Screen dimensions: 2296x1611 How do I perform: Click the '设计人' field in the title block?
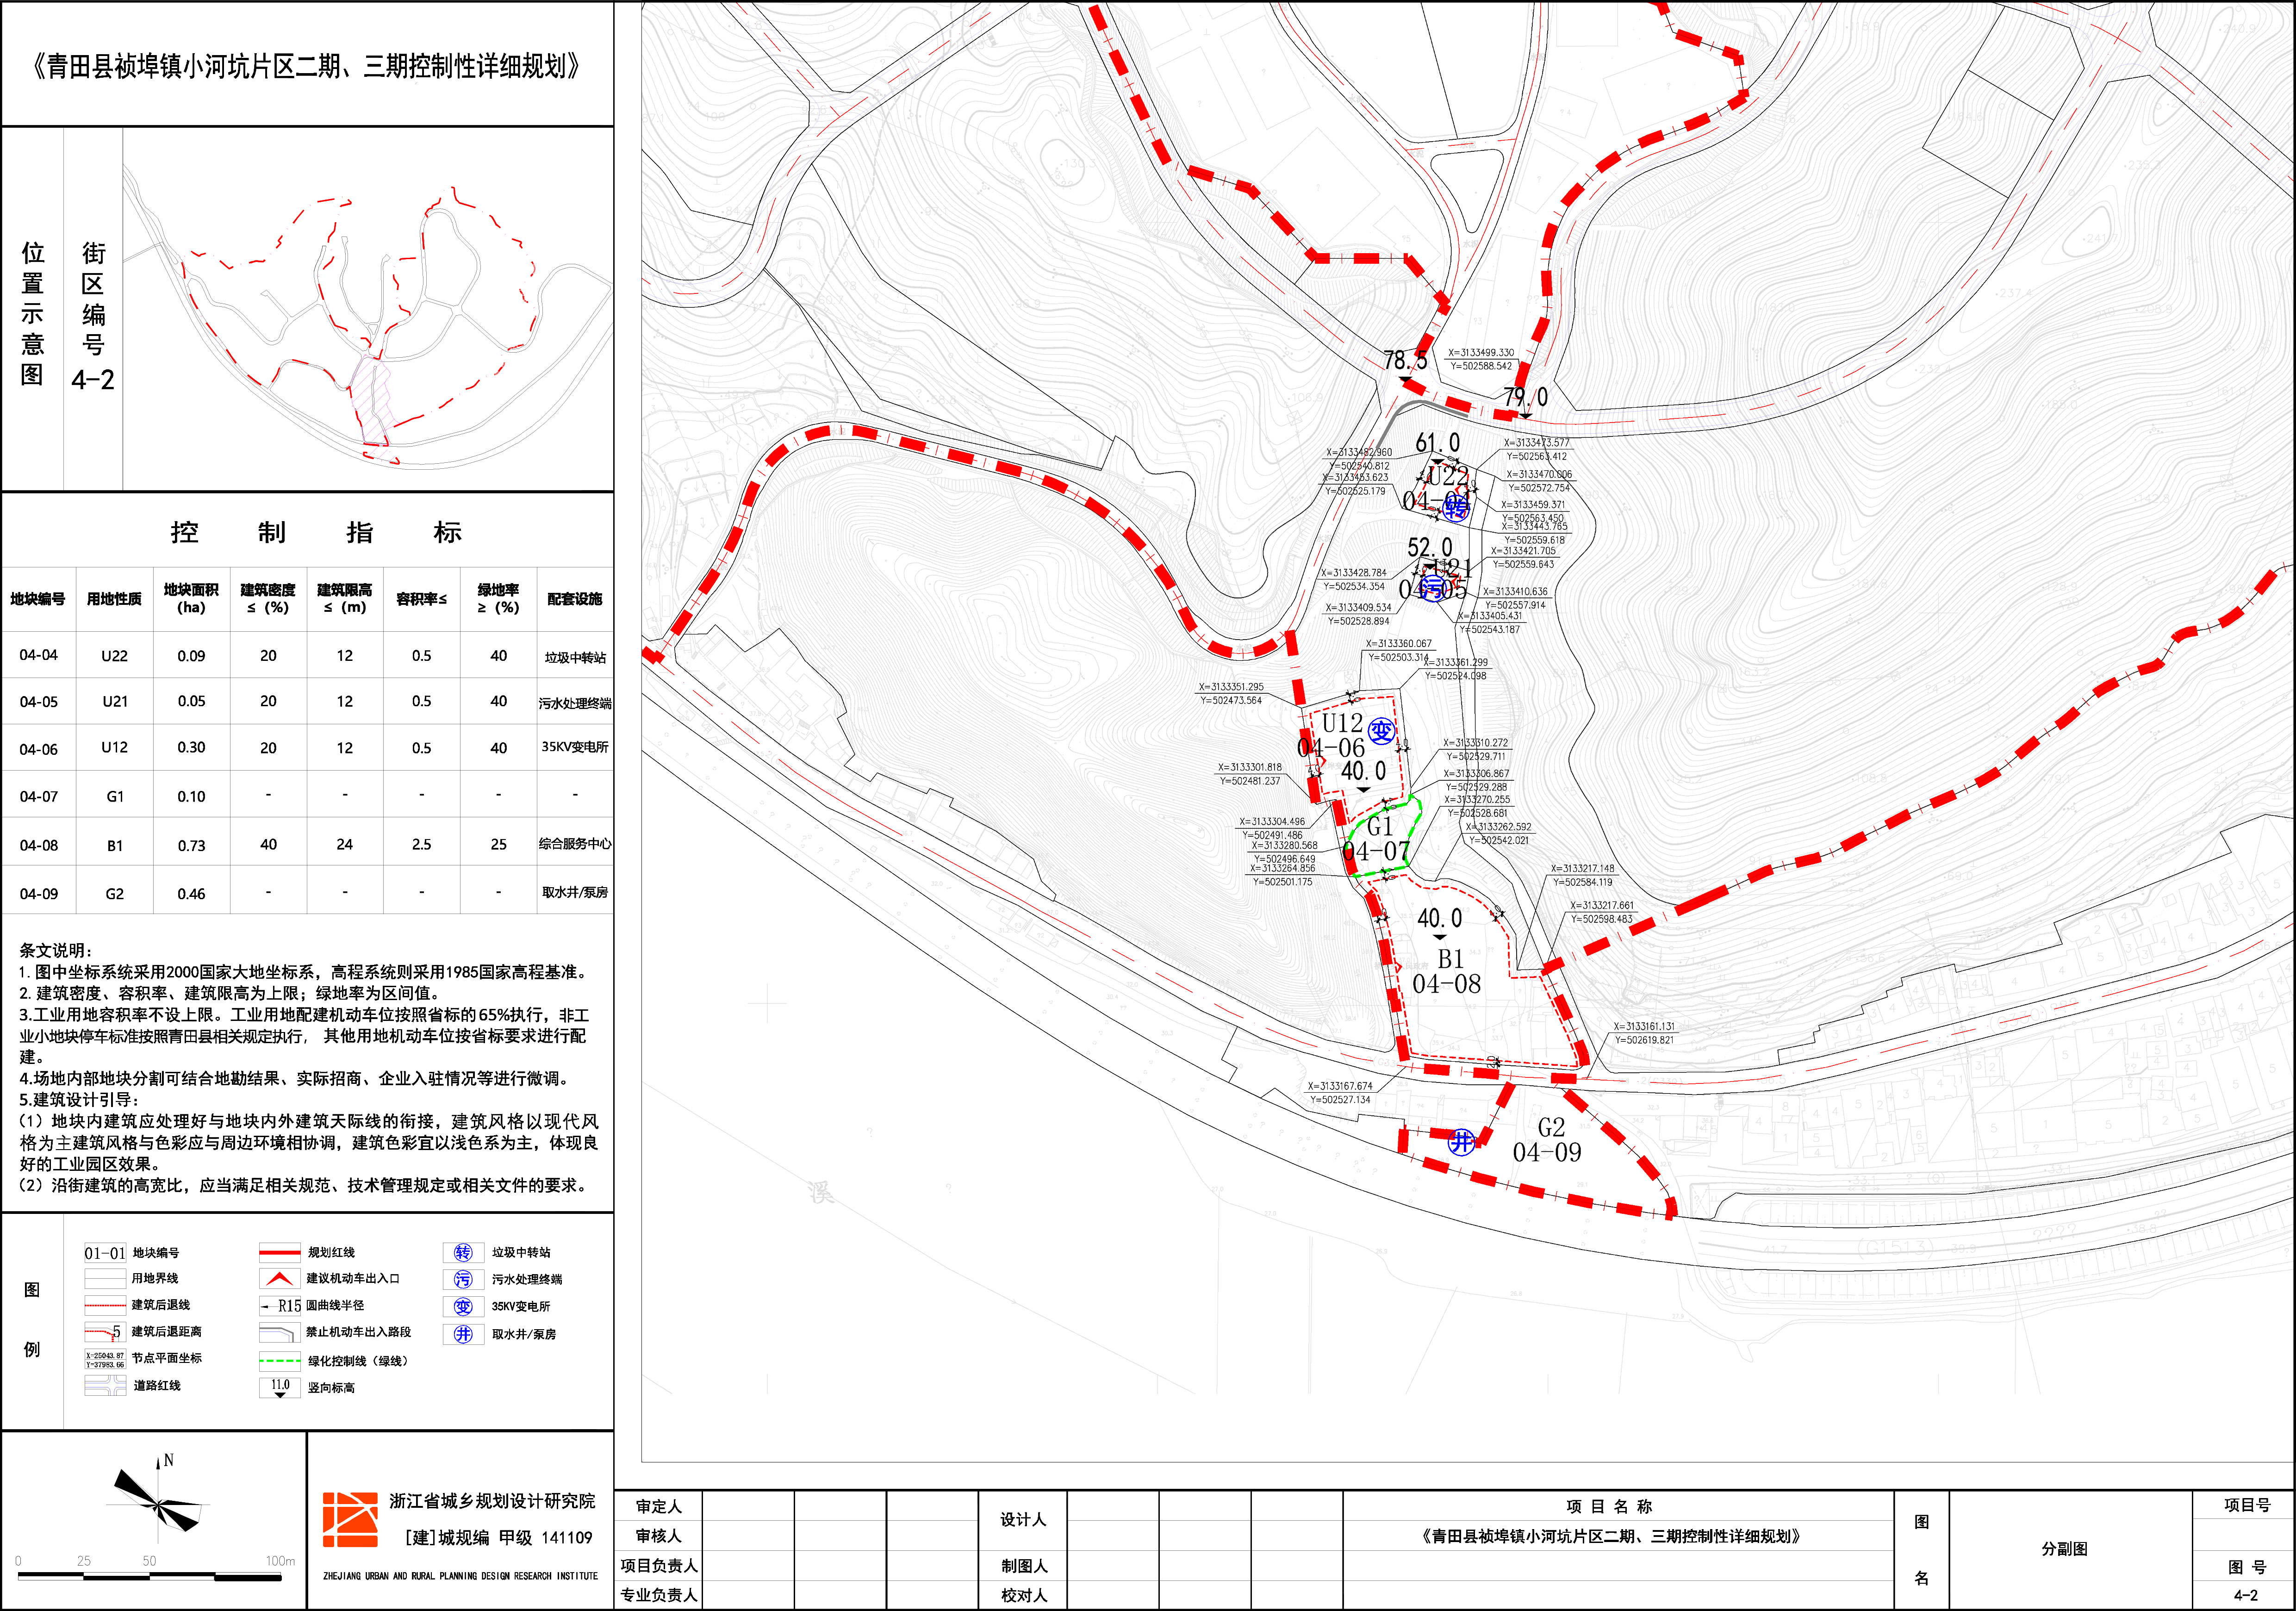click(1023, 1520)
